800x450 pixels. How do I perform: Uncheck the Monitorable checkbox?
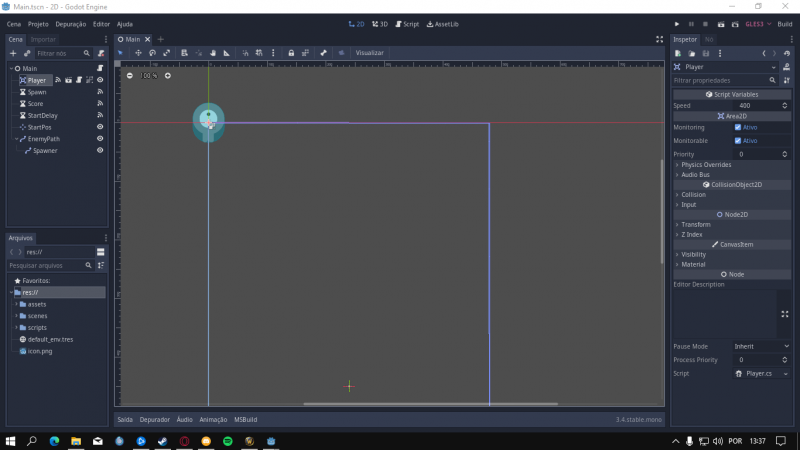[x=738, y=141]
